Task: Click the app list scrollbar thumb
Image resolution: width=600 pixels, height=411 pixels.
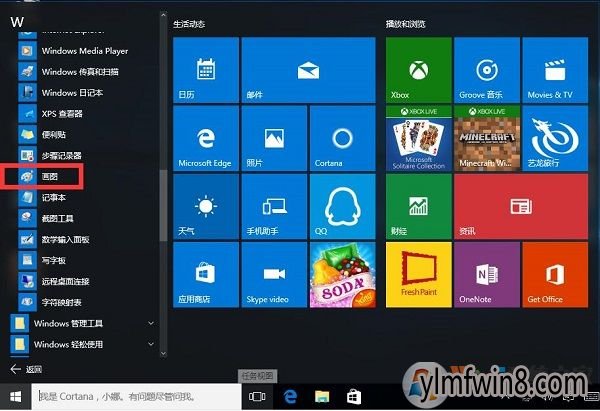Action: coord(163,206)
